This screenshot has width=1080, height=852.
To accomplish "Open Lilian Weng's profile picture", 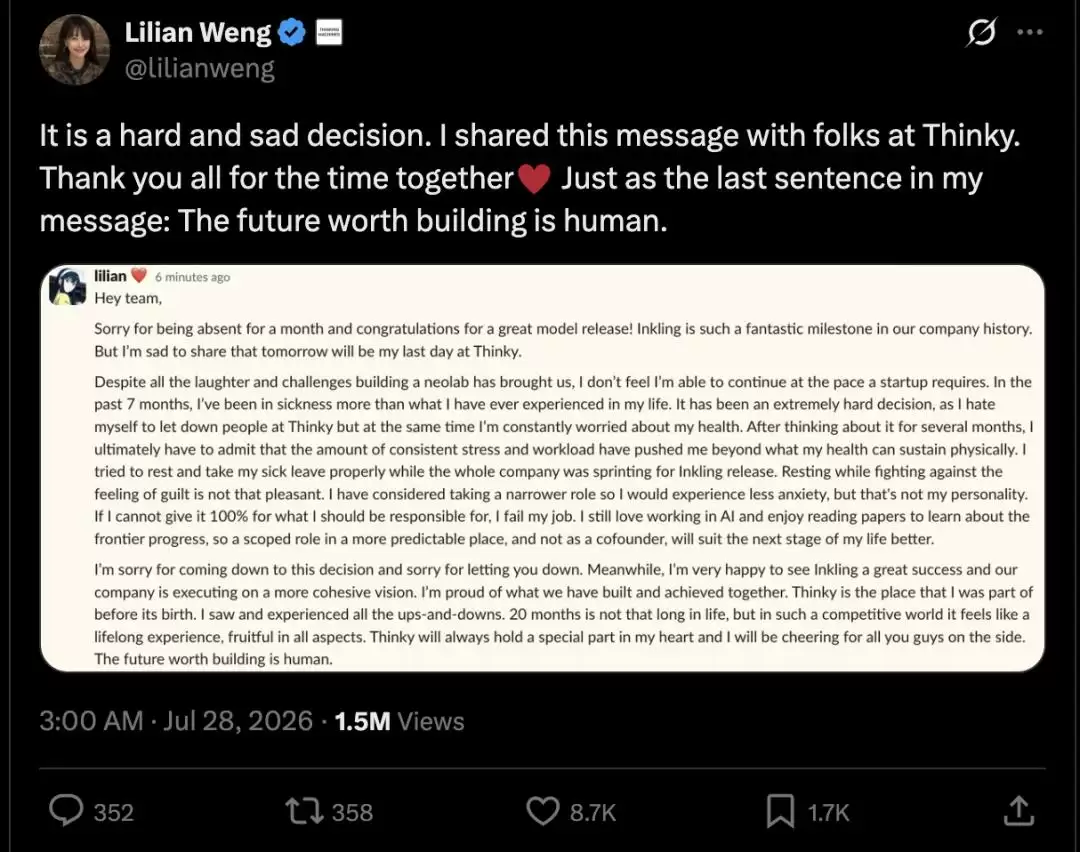I will point(74,50).
